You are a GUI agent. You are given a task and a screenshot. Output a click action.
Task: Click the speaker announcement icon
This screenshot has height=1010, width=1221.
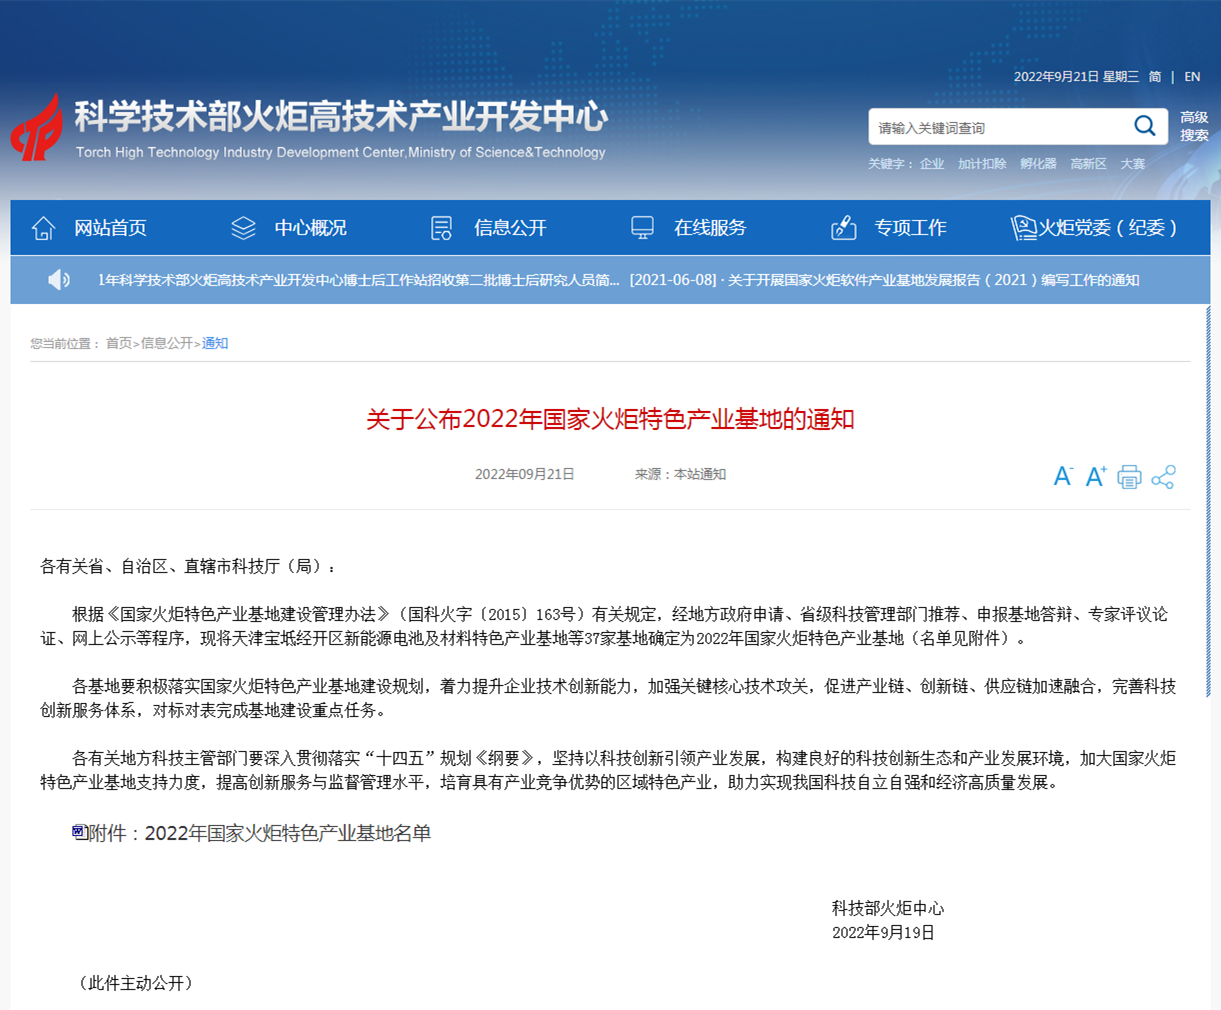[x=59, y=280]
